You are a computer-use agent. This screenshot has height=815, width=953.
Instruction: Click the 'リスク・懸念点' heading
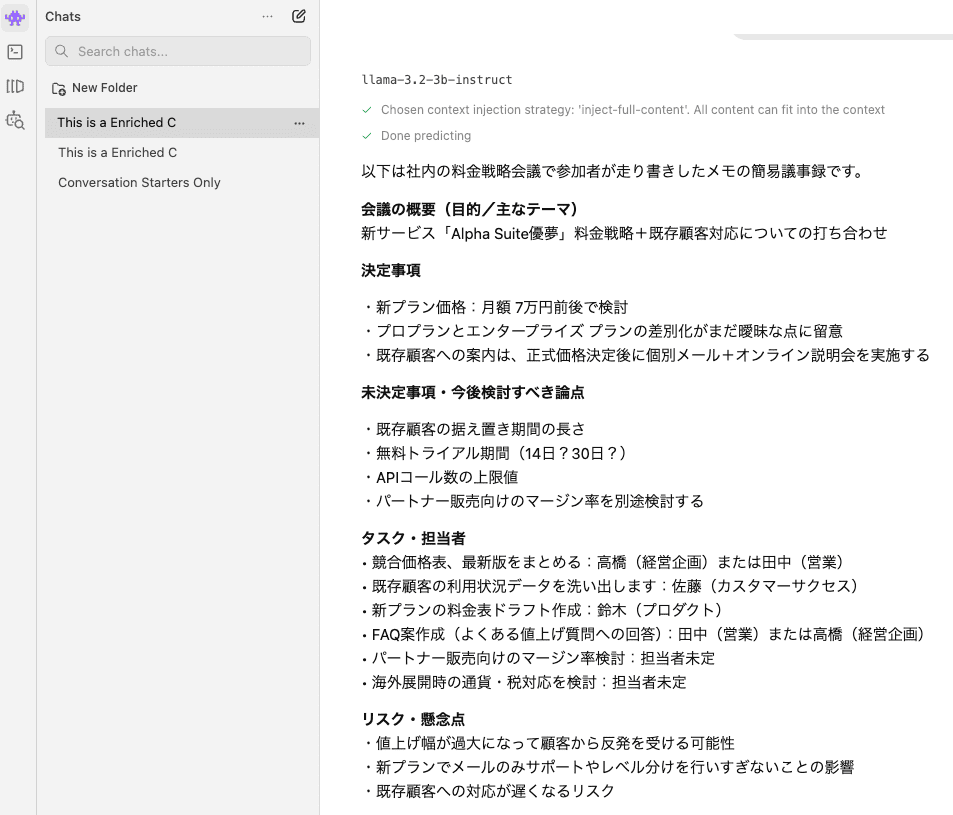click(413, 720)
